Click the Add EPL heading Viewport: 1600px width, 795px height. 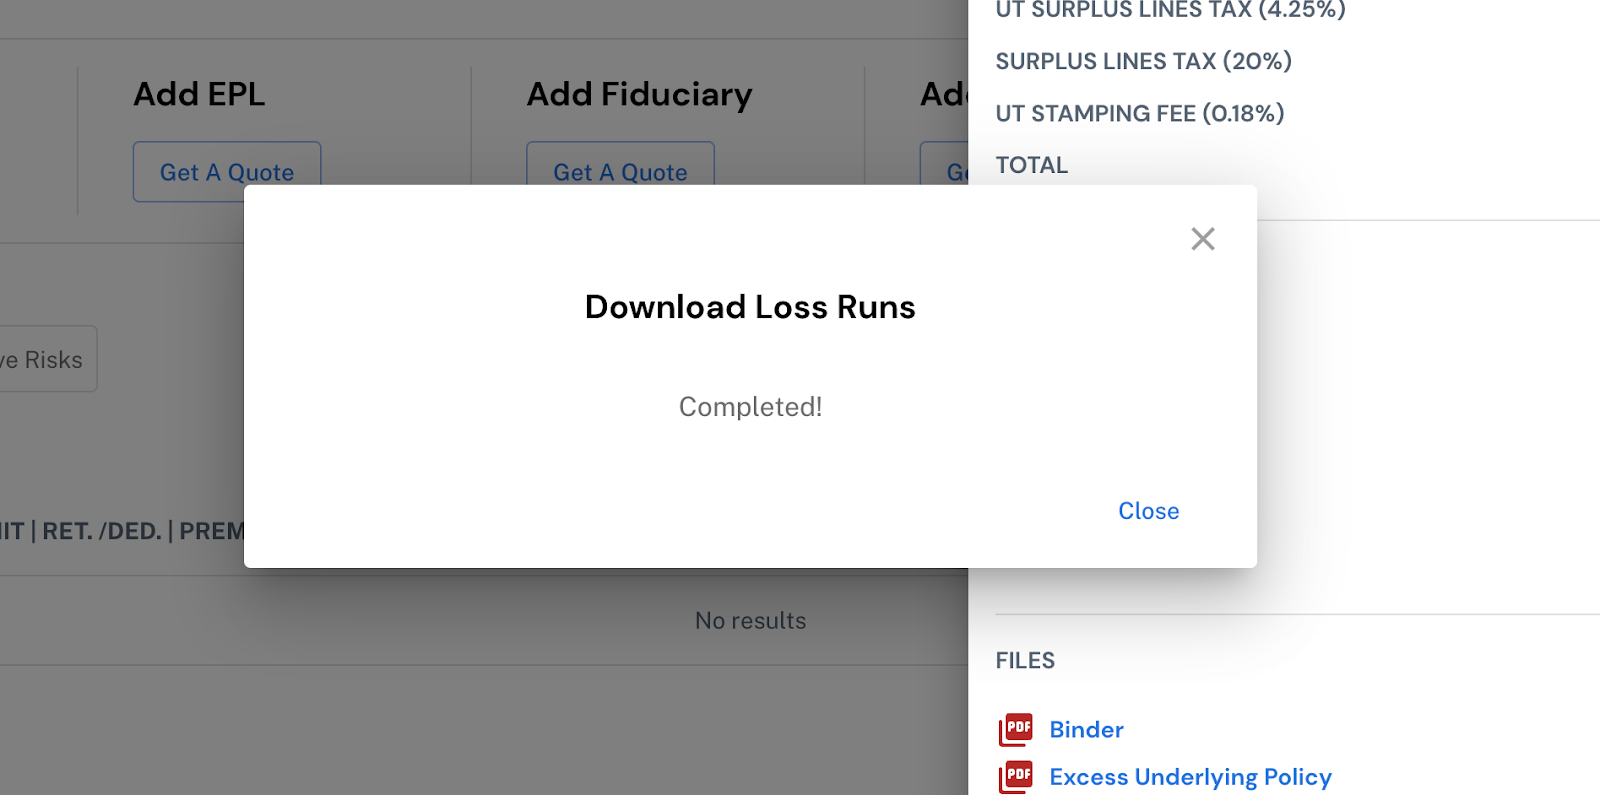coord(199,94)
